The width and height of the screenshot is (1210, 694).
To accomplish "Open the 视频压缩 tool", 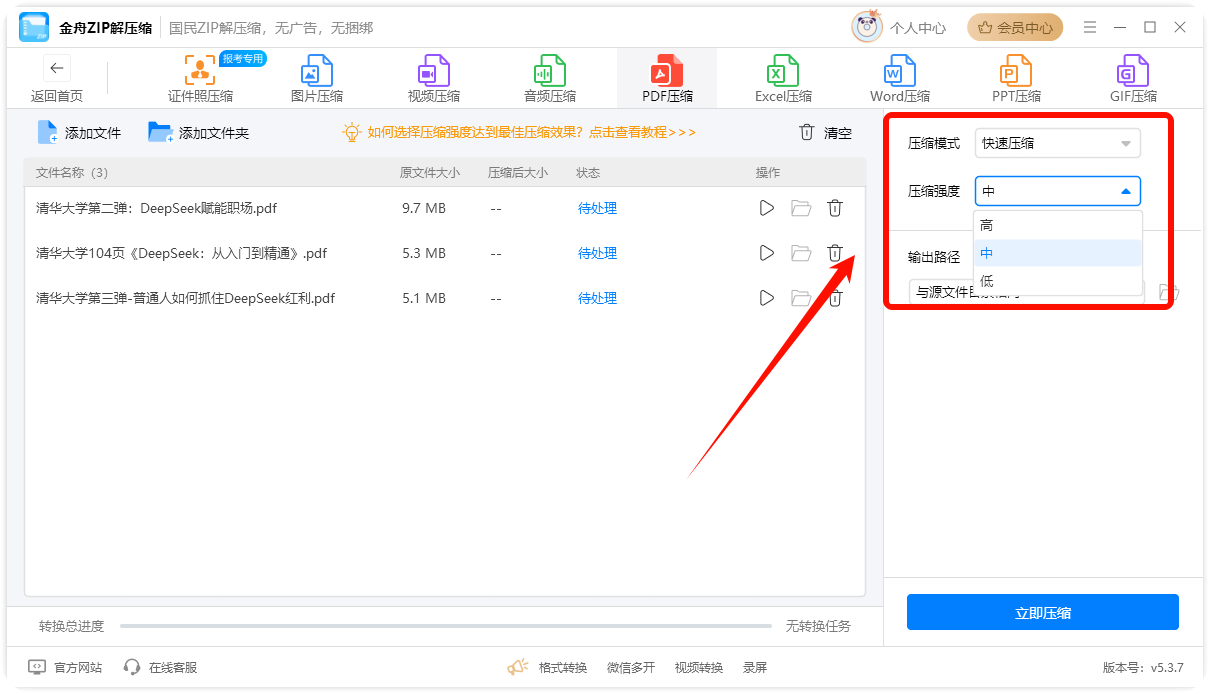I will [434, 79].
